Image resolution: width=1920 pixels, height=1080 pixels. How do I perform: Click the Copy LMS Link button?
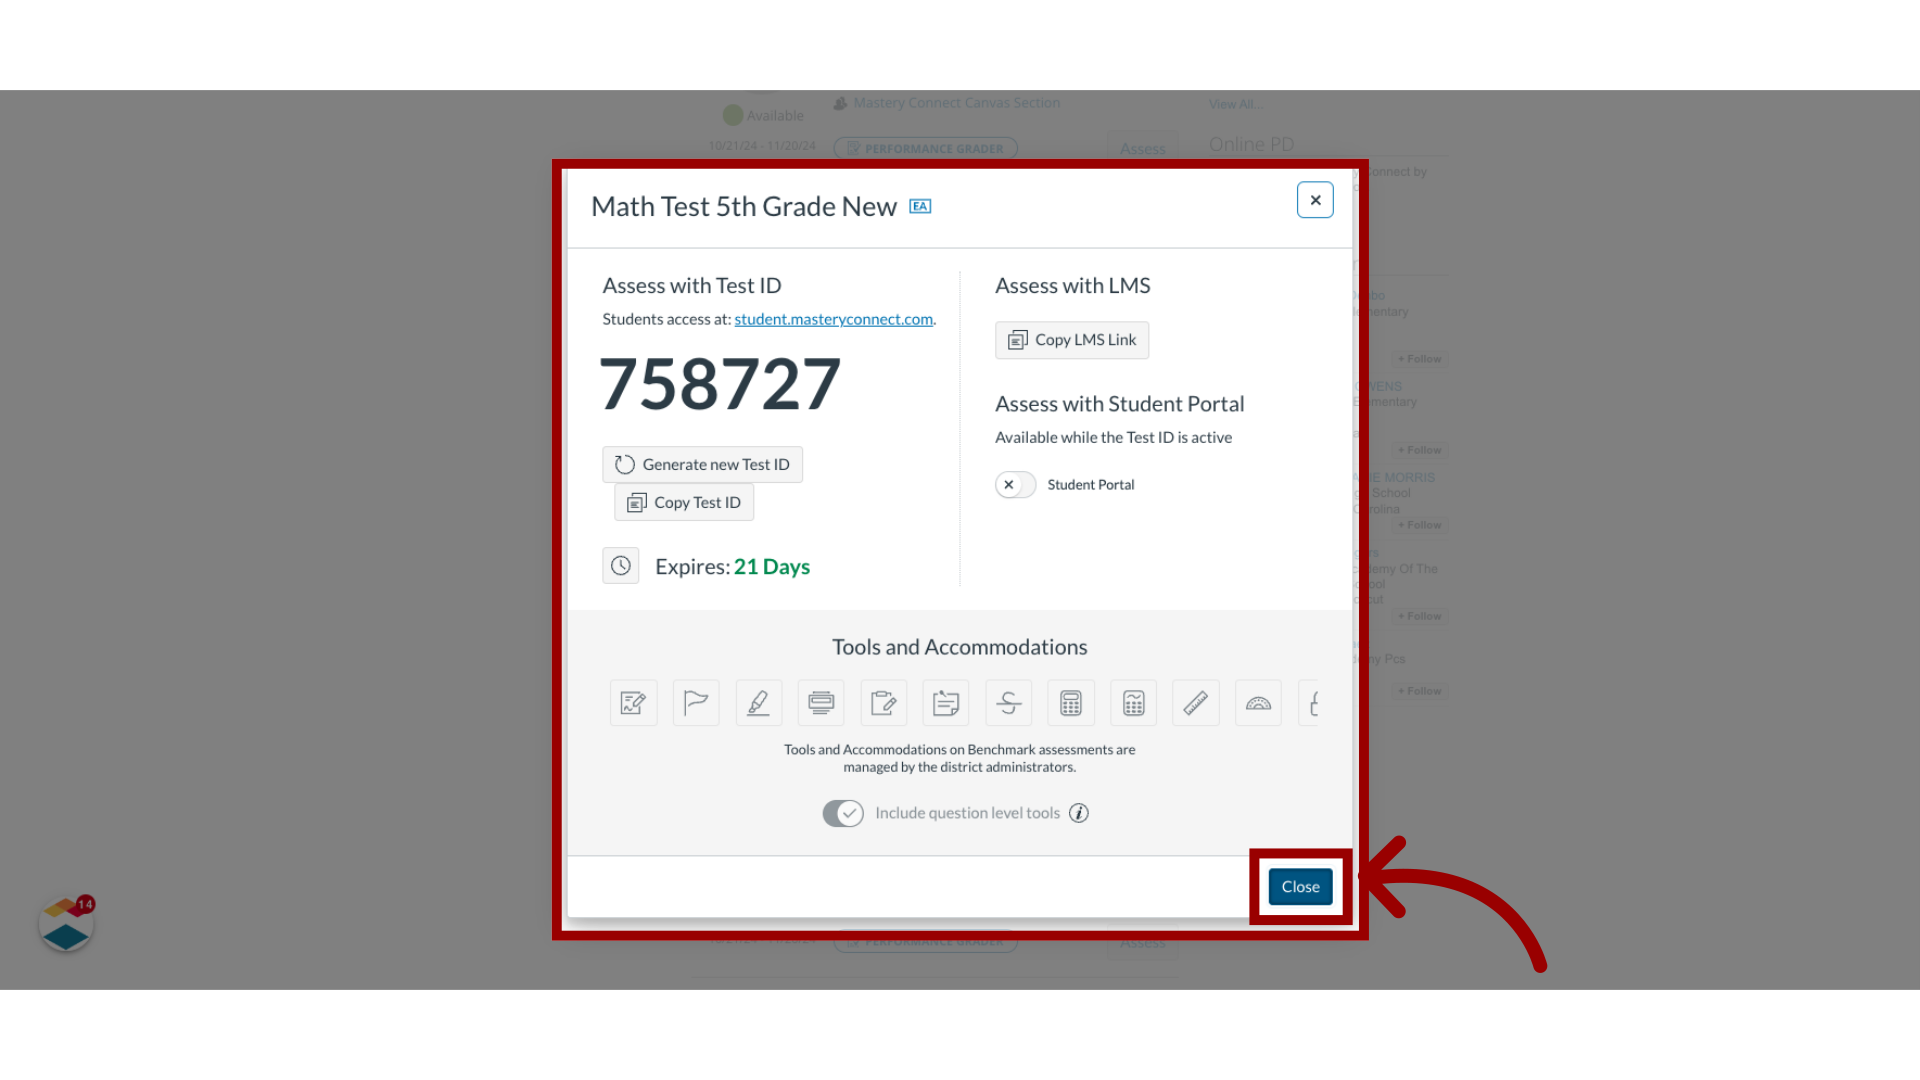[x=1072, y=339]
